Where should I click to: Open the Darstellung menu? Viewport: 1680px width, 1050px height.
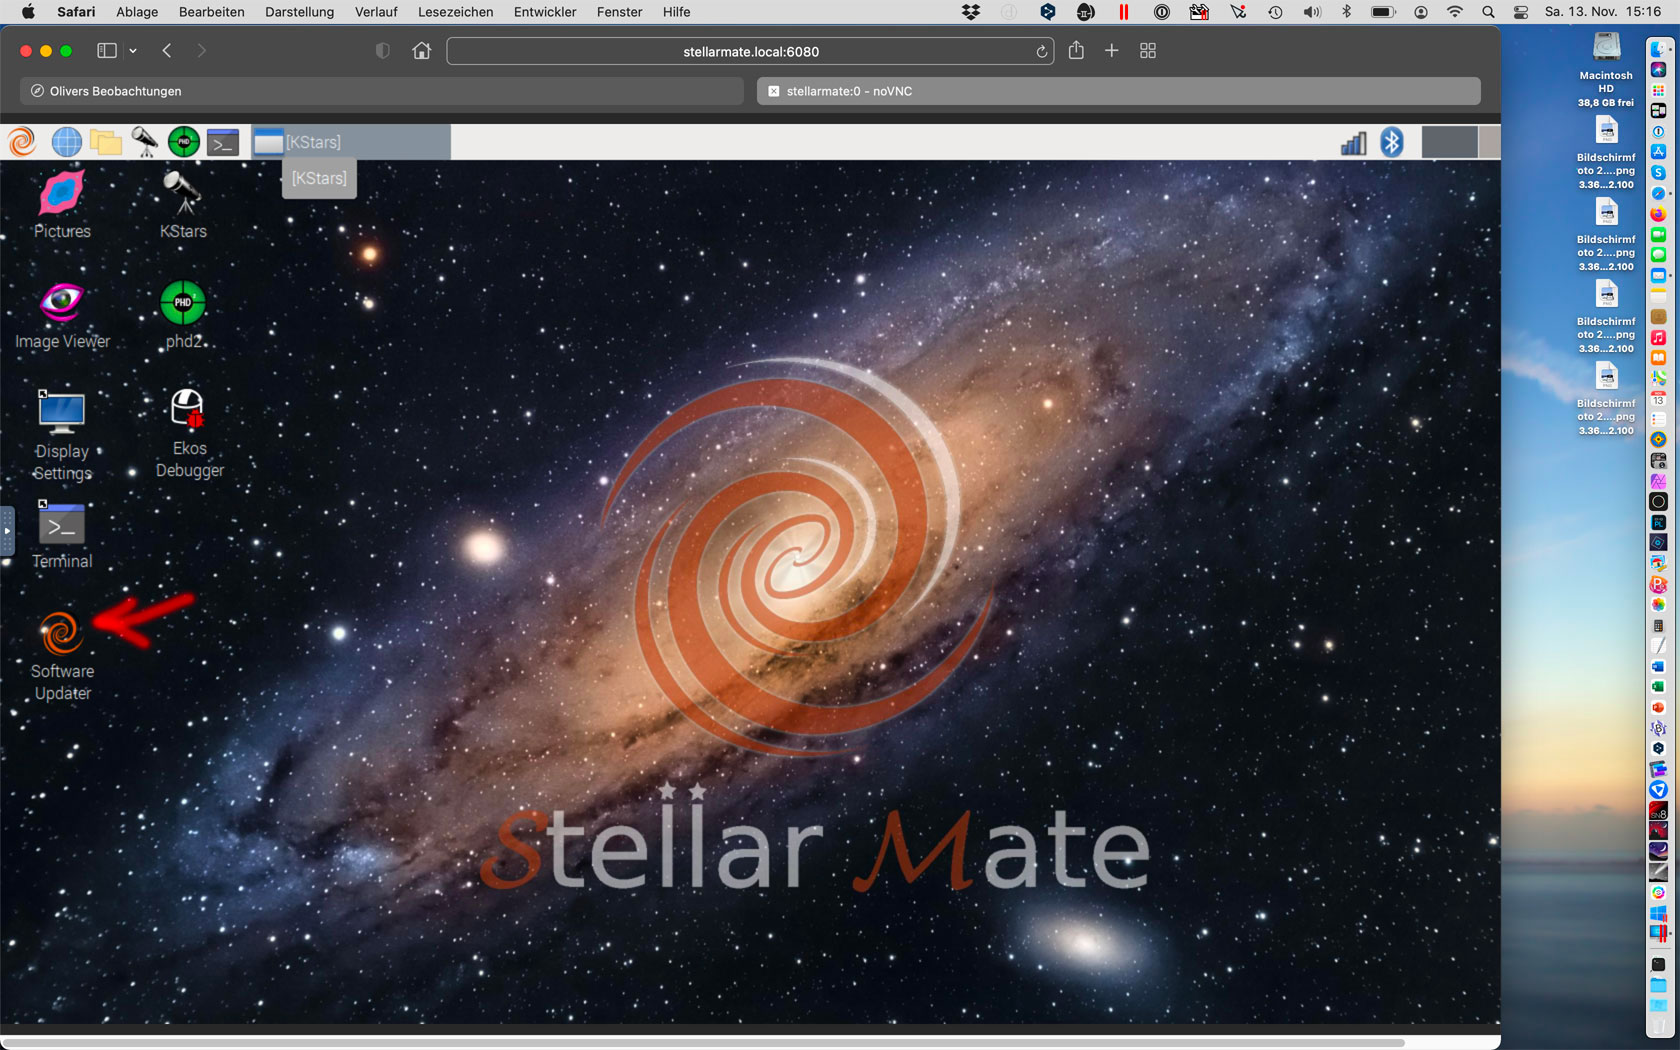pos(299,12)
